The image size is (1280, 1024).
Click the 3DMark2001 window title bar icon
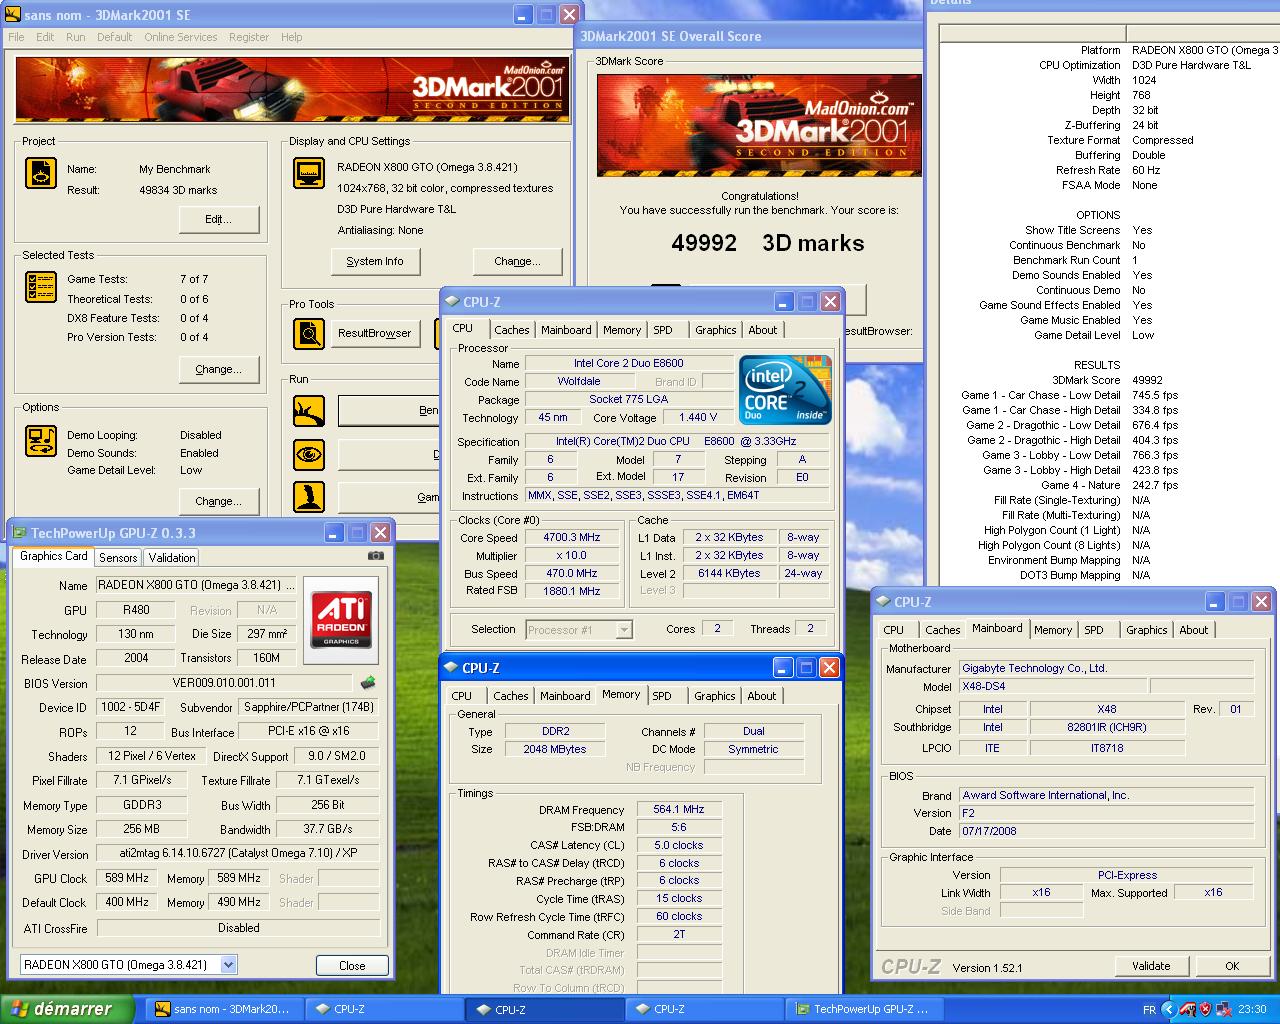pyautogui.click(x=13, y=15)
